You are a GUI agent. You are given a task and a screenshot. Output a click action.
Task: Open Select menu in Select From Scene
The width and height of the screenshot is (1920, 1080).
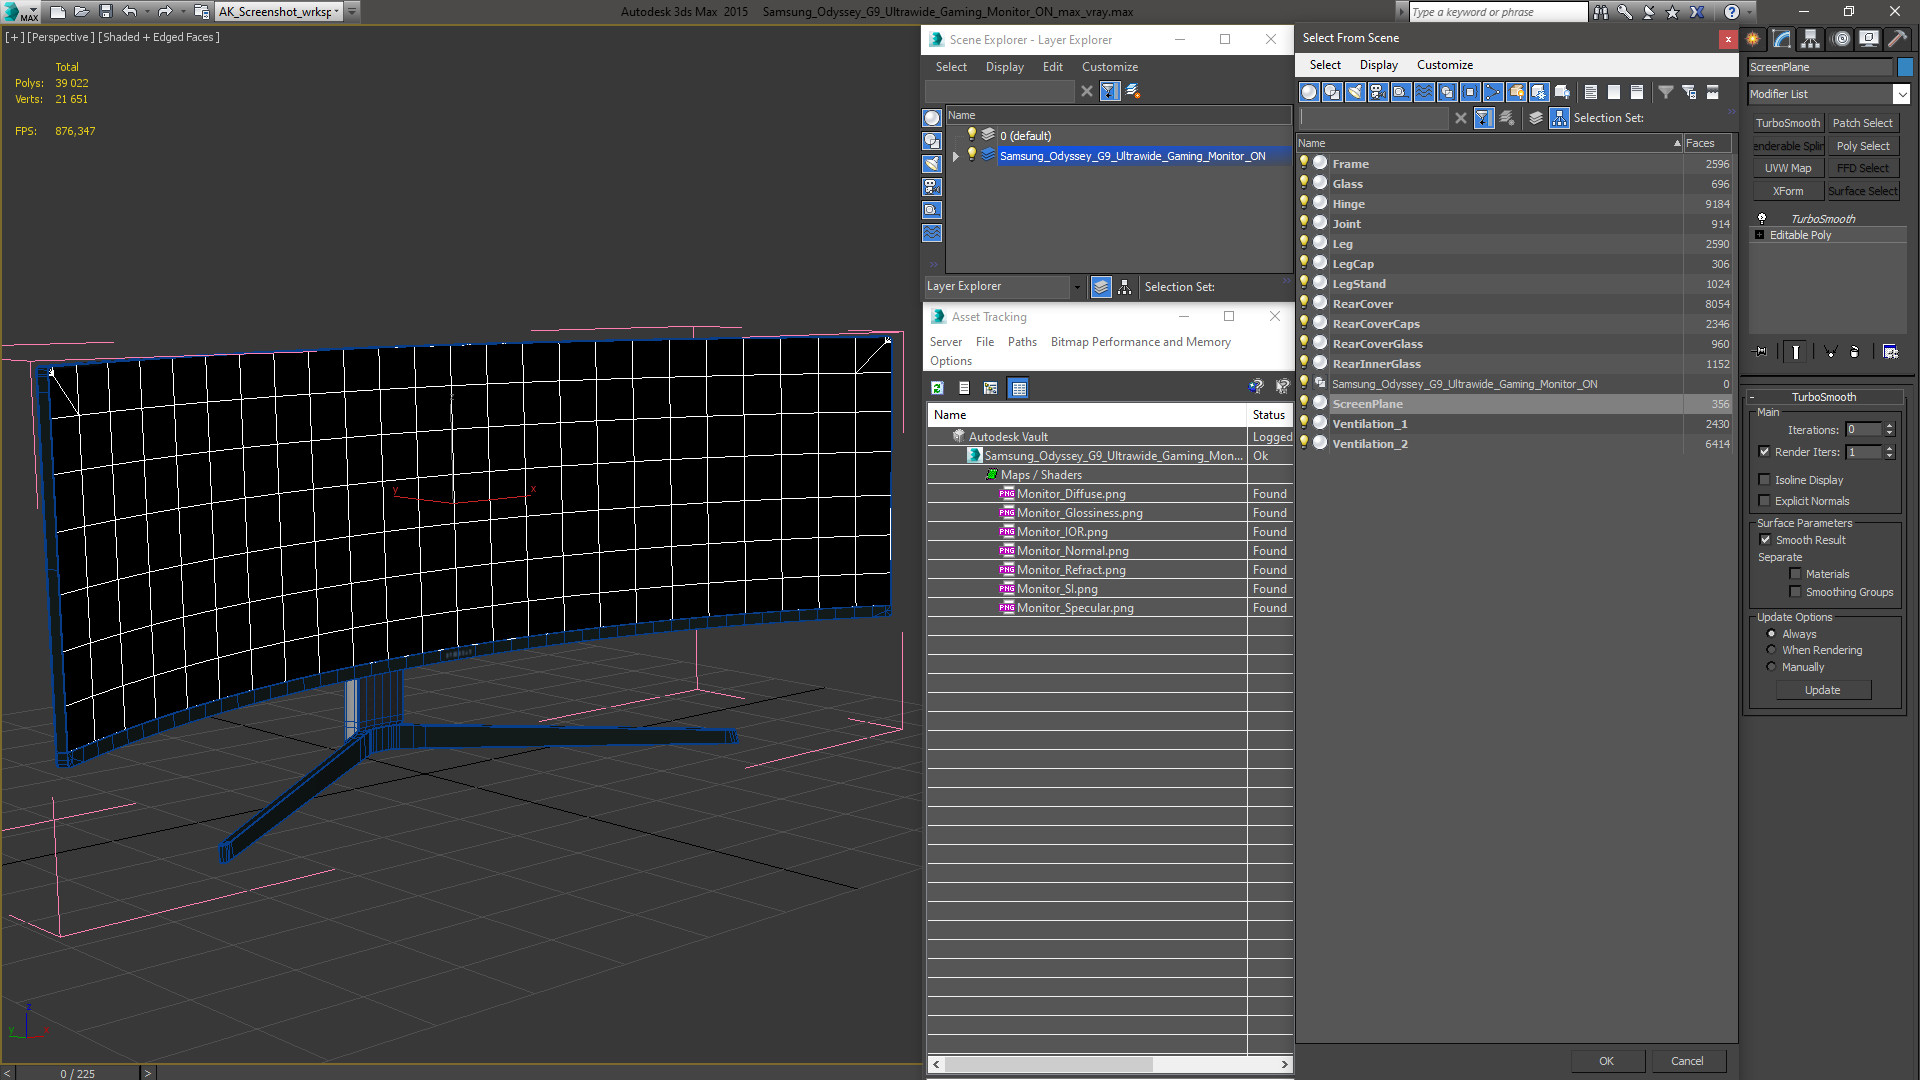(x=1325, y=65)
